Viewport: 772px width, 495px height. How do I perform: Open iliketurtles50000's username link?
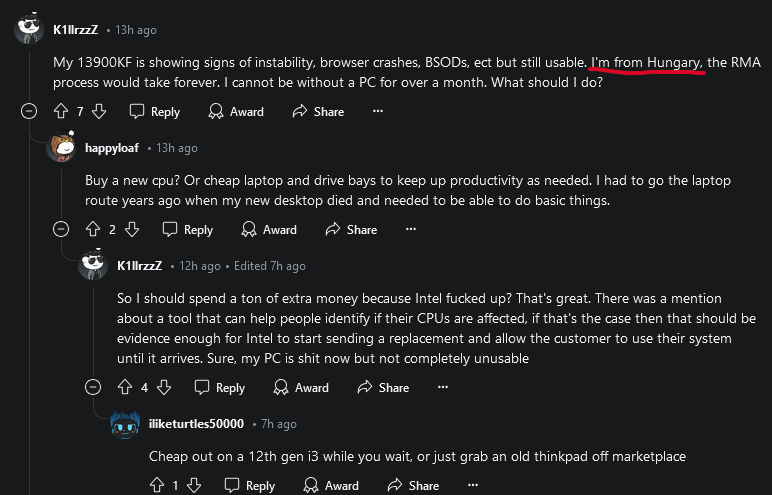pos(196,424)
